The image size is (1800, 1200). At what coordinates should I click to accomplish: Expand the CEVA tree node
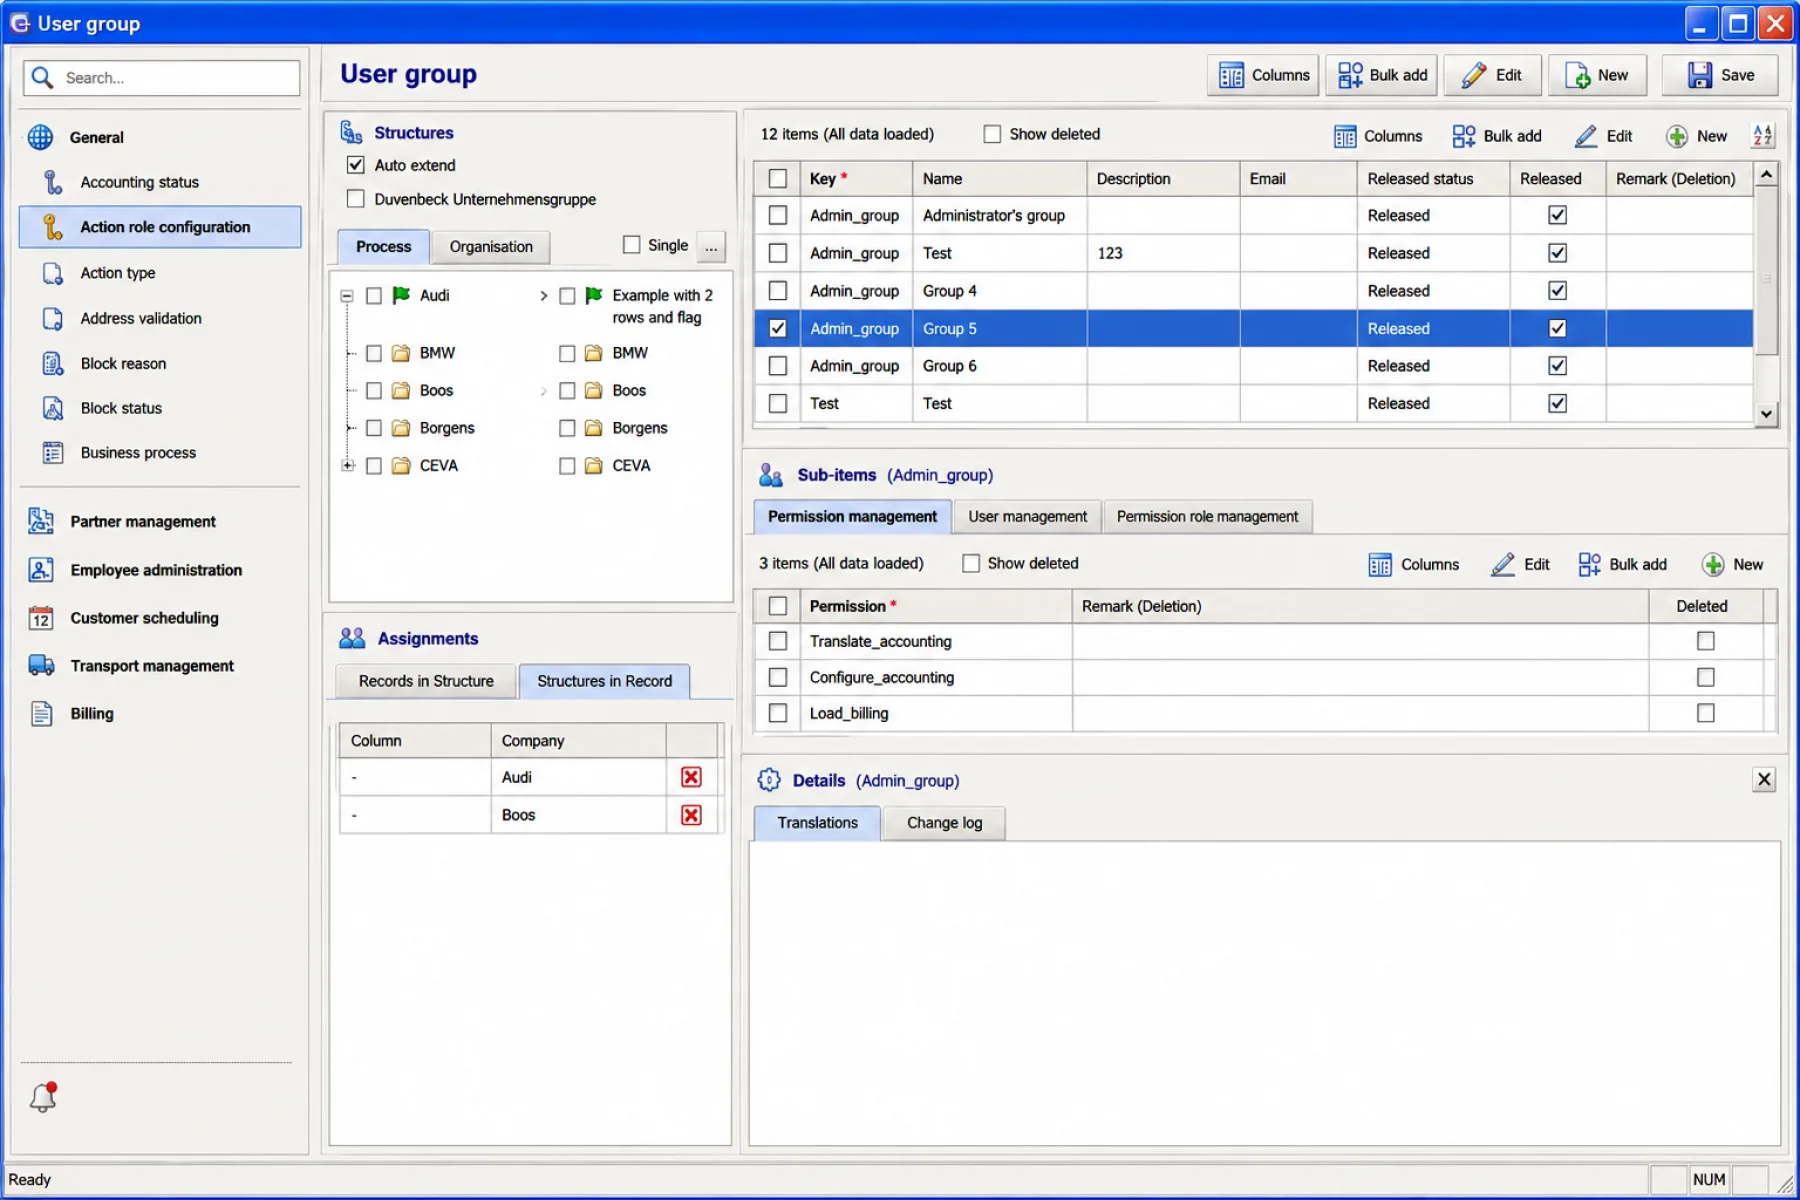tap(347, 465)
